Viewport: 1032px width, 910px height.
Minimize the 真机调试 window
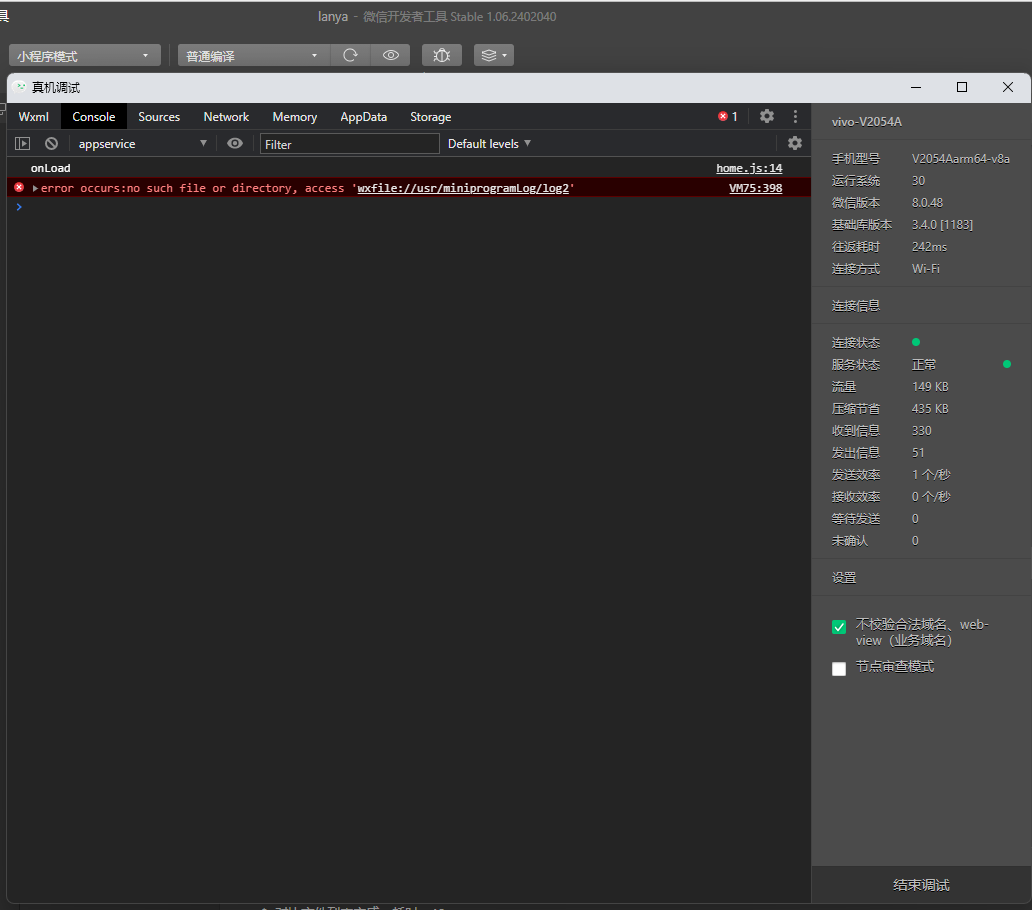[916, 87]
